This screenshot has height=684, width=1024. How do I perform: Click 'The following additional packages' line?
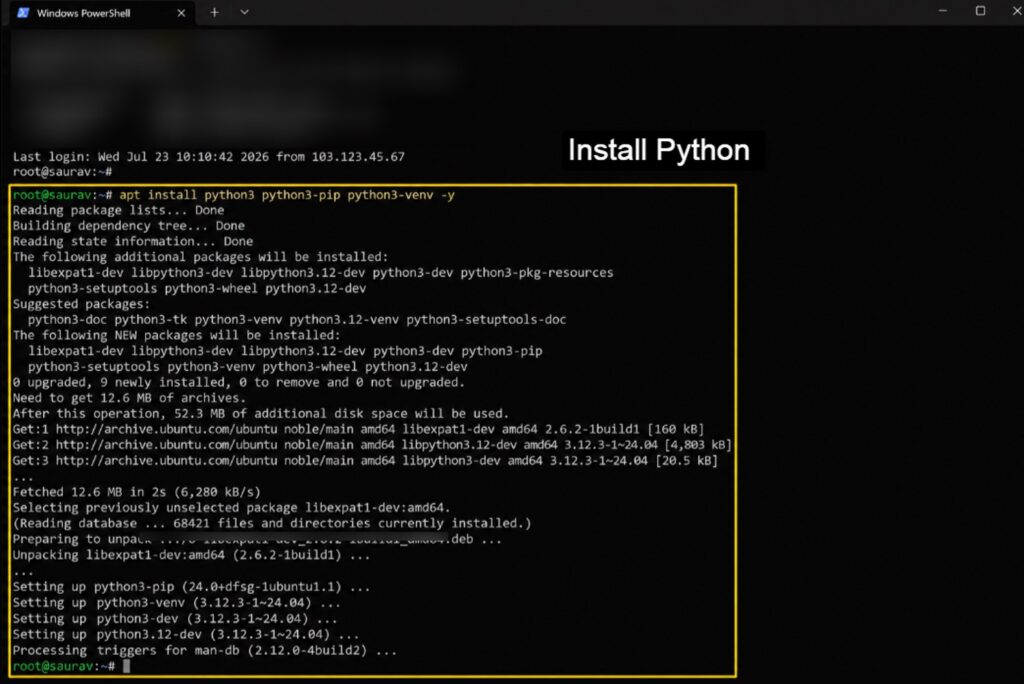click(x=200, y=257)
